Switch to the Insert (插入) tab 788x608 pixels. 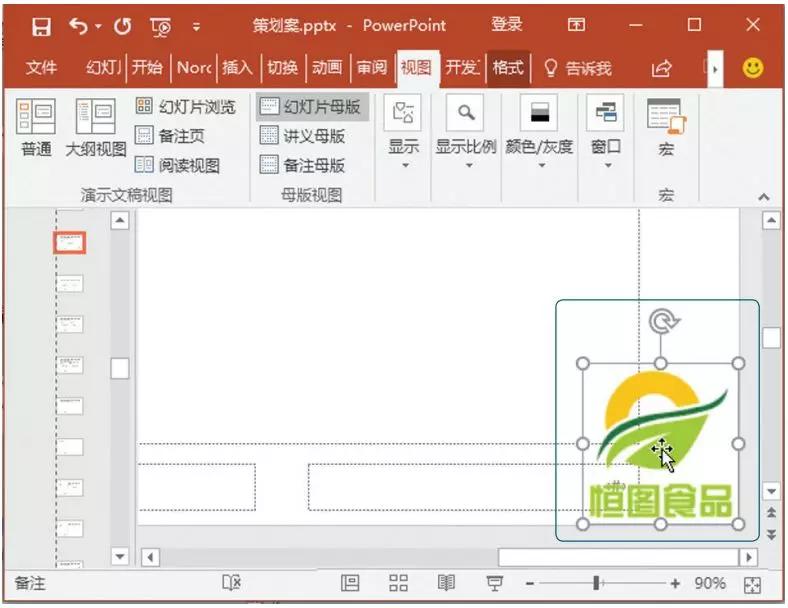click(x=237, y=68)
